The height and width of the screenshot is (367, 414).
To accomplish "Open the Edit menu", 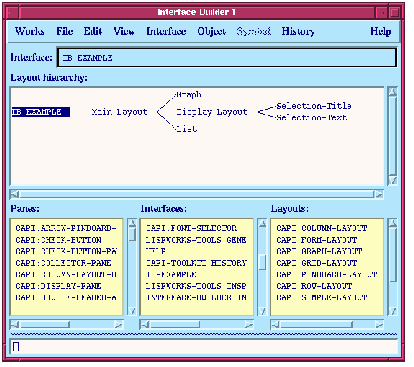I will tap(93, 31).
